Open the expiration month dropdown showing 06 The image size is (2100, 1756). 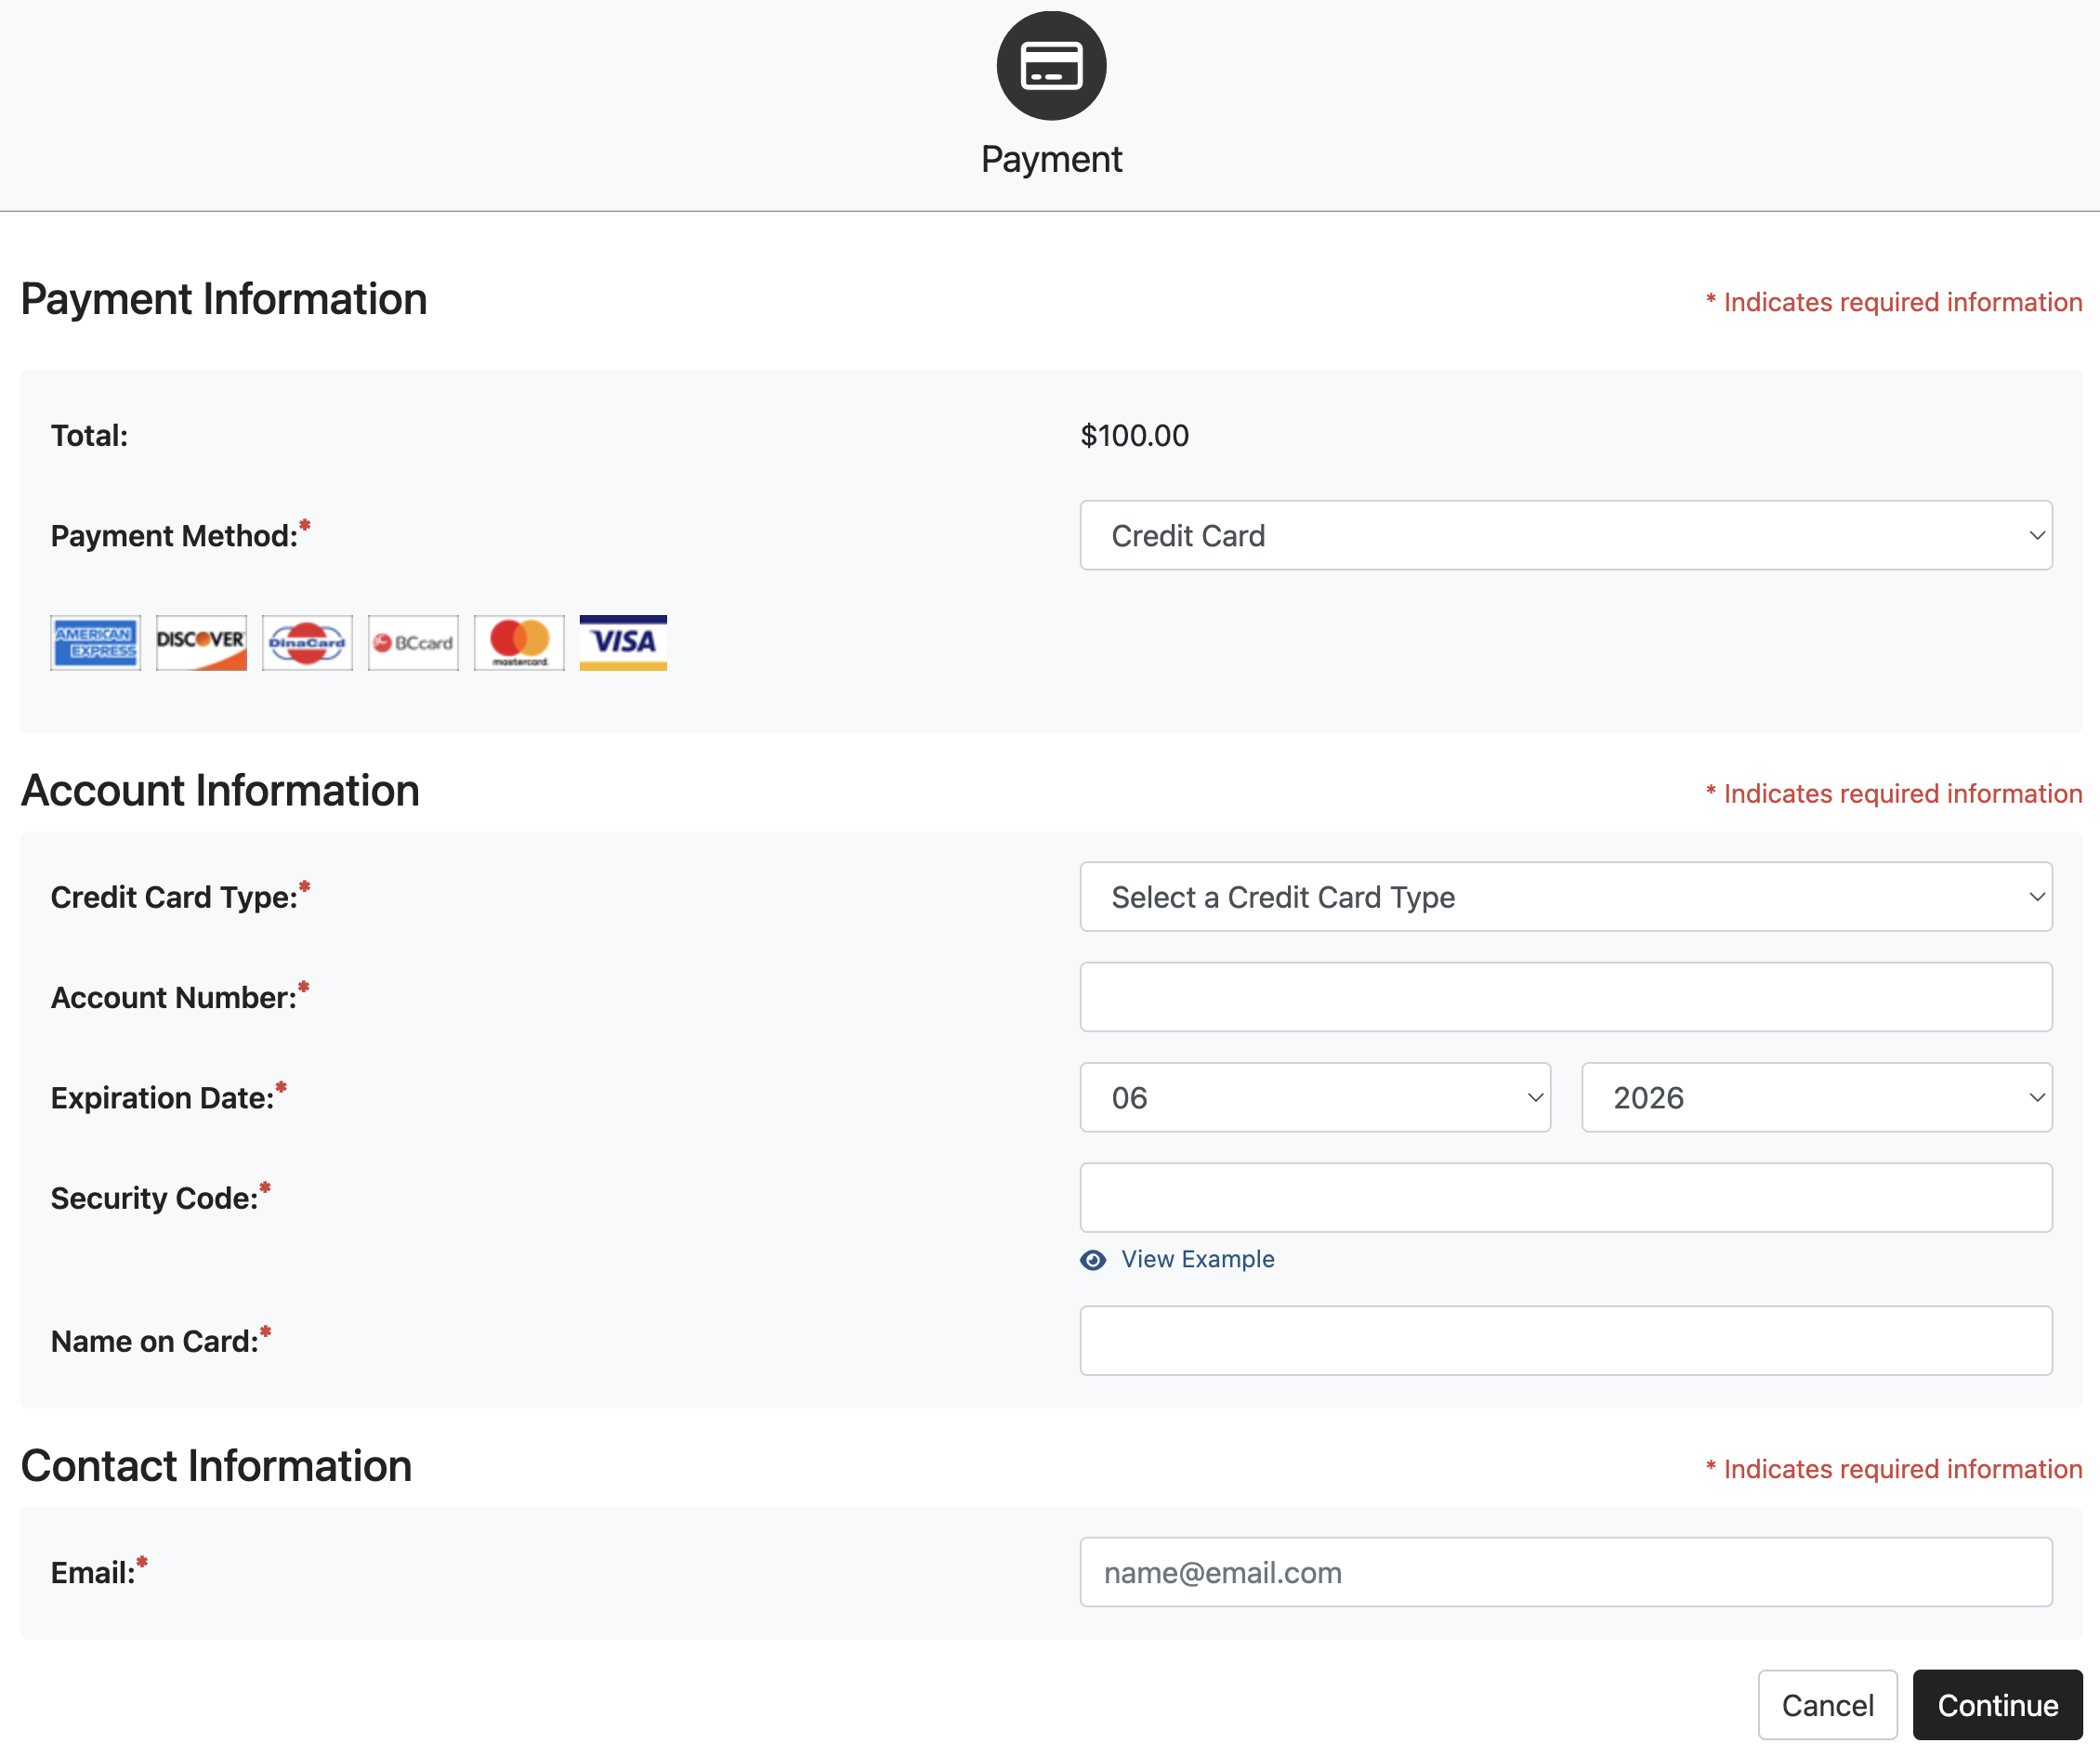click(x=1315, y=1097)
